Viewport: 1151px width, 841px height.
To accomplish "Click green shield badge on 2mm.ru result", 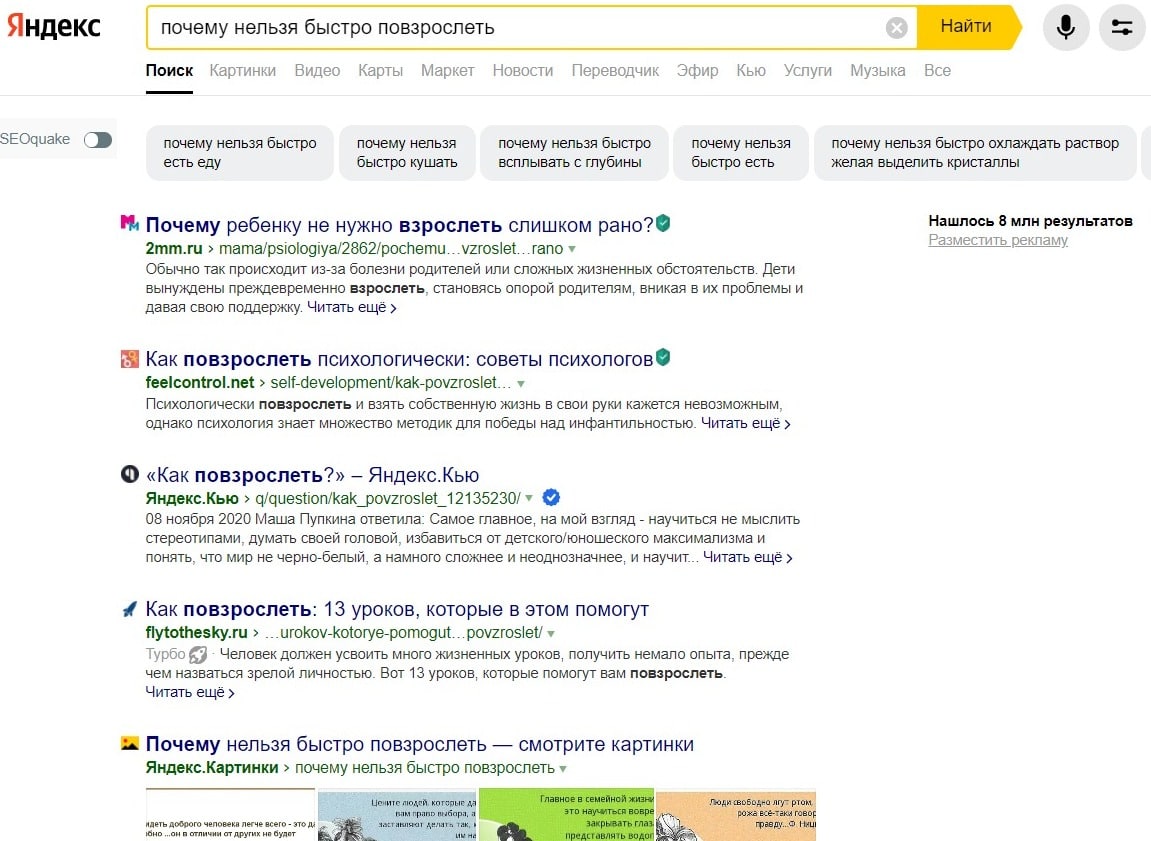I will (x=663, y=223).
